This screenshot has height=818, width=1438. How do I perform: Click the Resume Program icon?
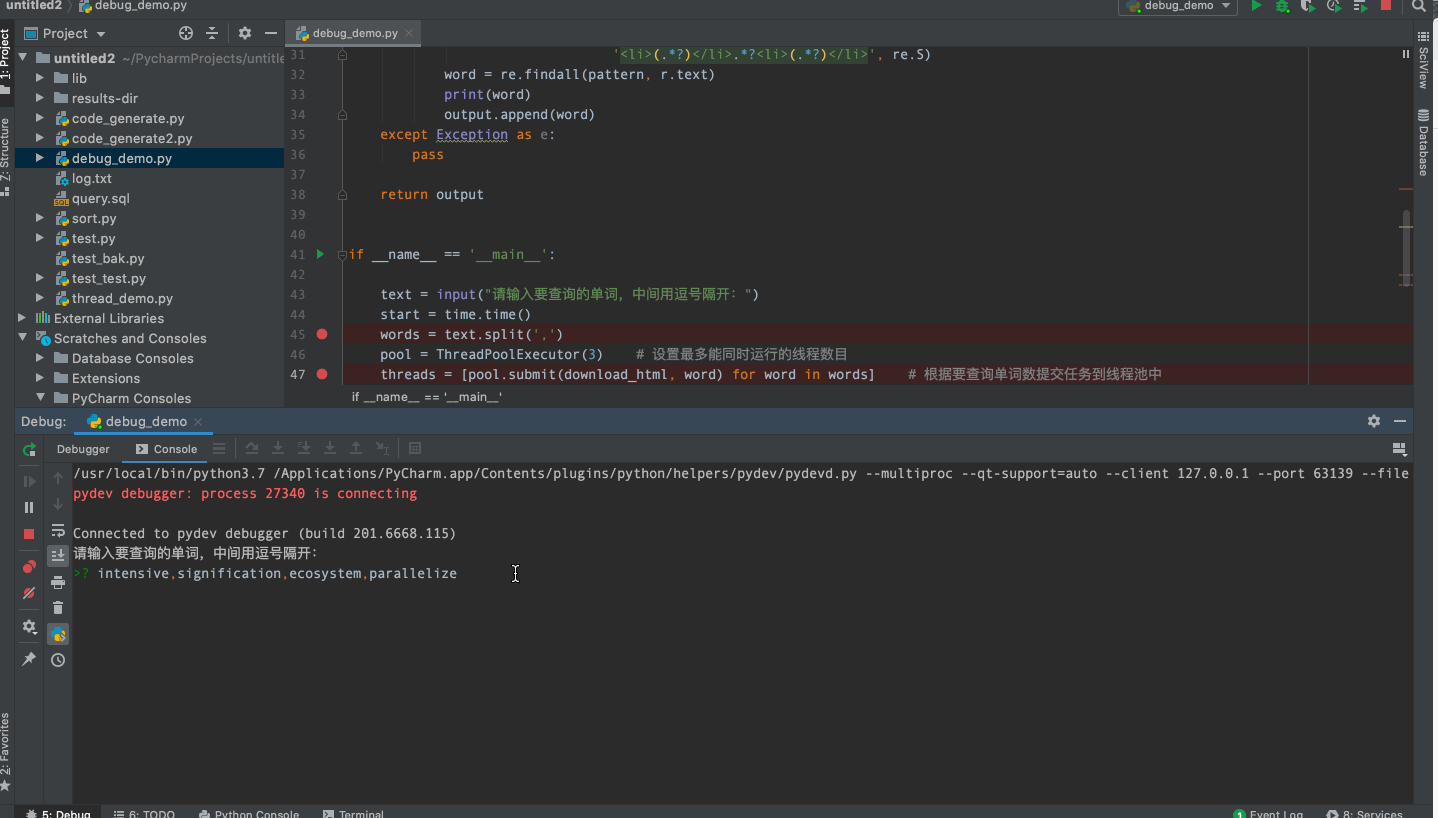(x=29, y=482)
